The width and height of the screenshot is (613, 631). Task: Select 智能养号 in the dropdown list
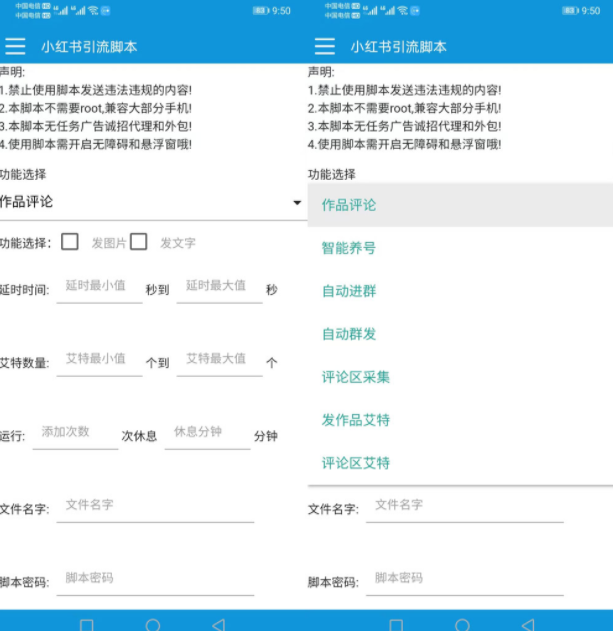point(460,248)
